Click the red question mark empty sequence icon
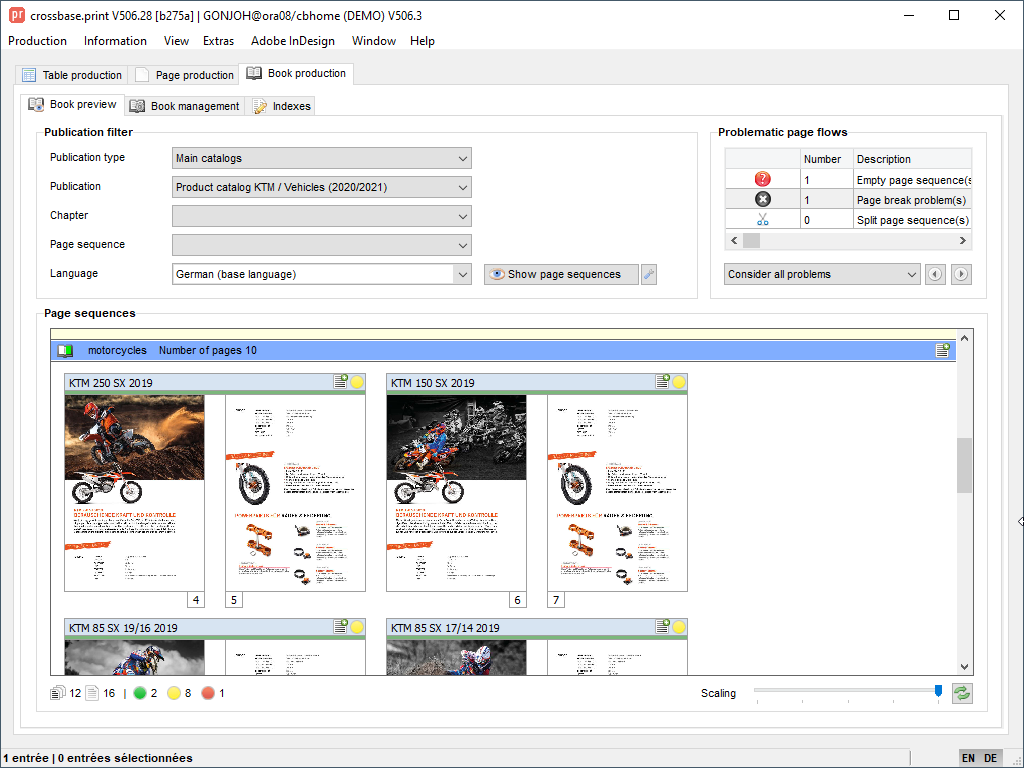 click(762, 179)
